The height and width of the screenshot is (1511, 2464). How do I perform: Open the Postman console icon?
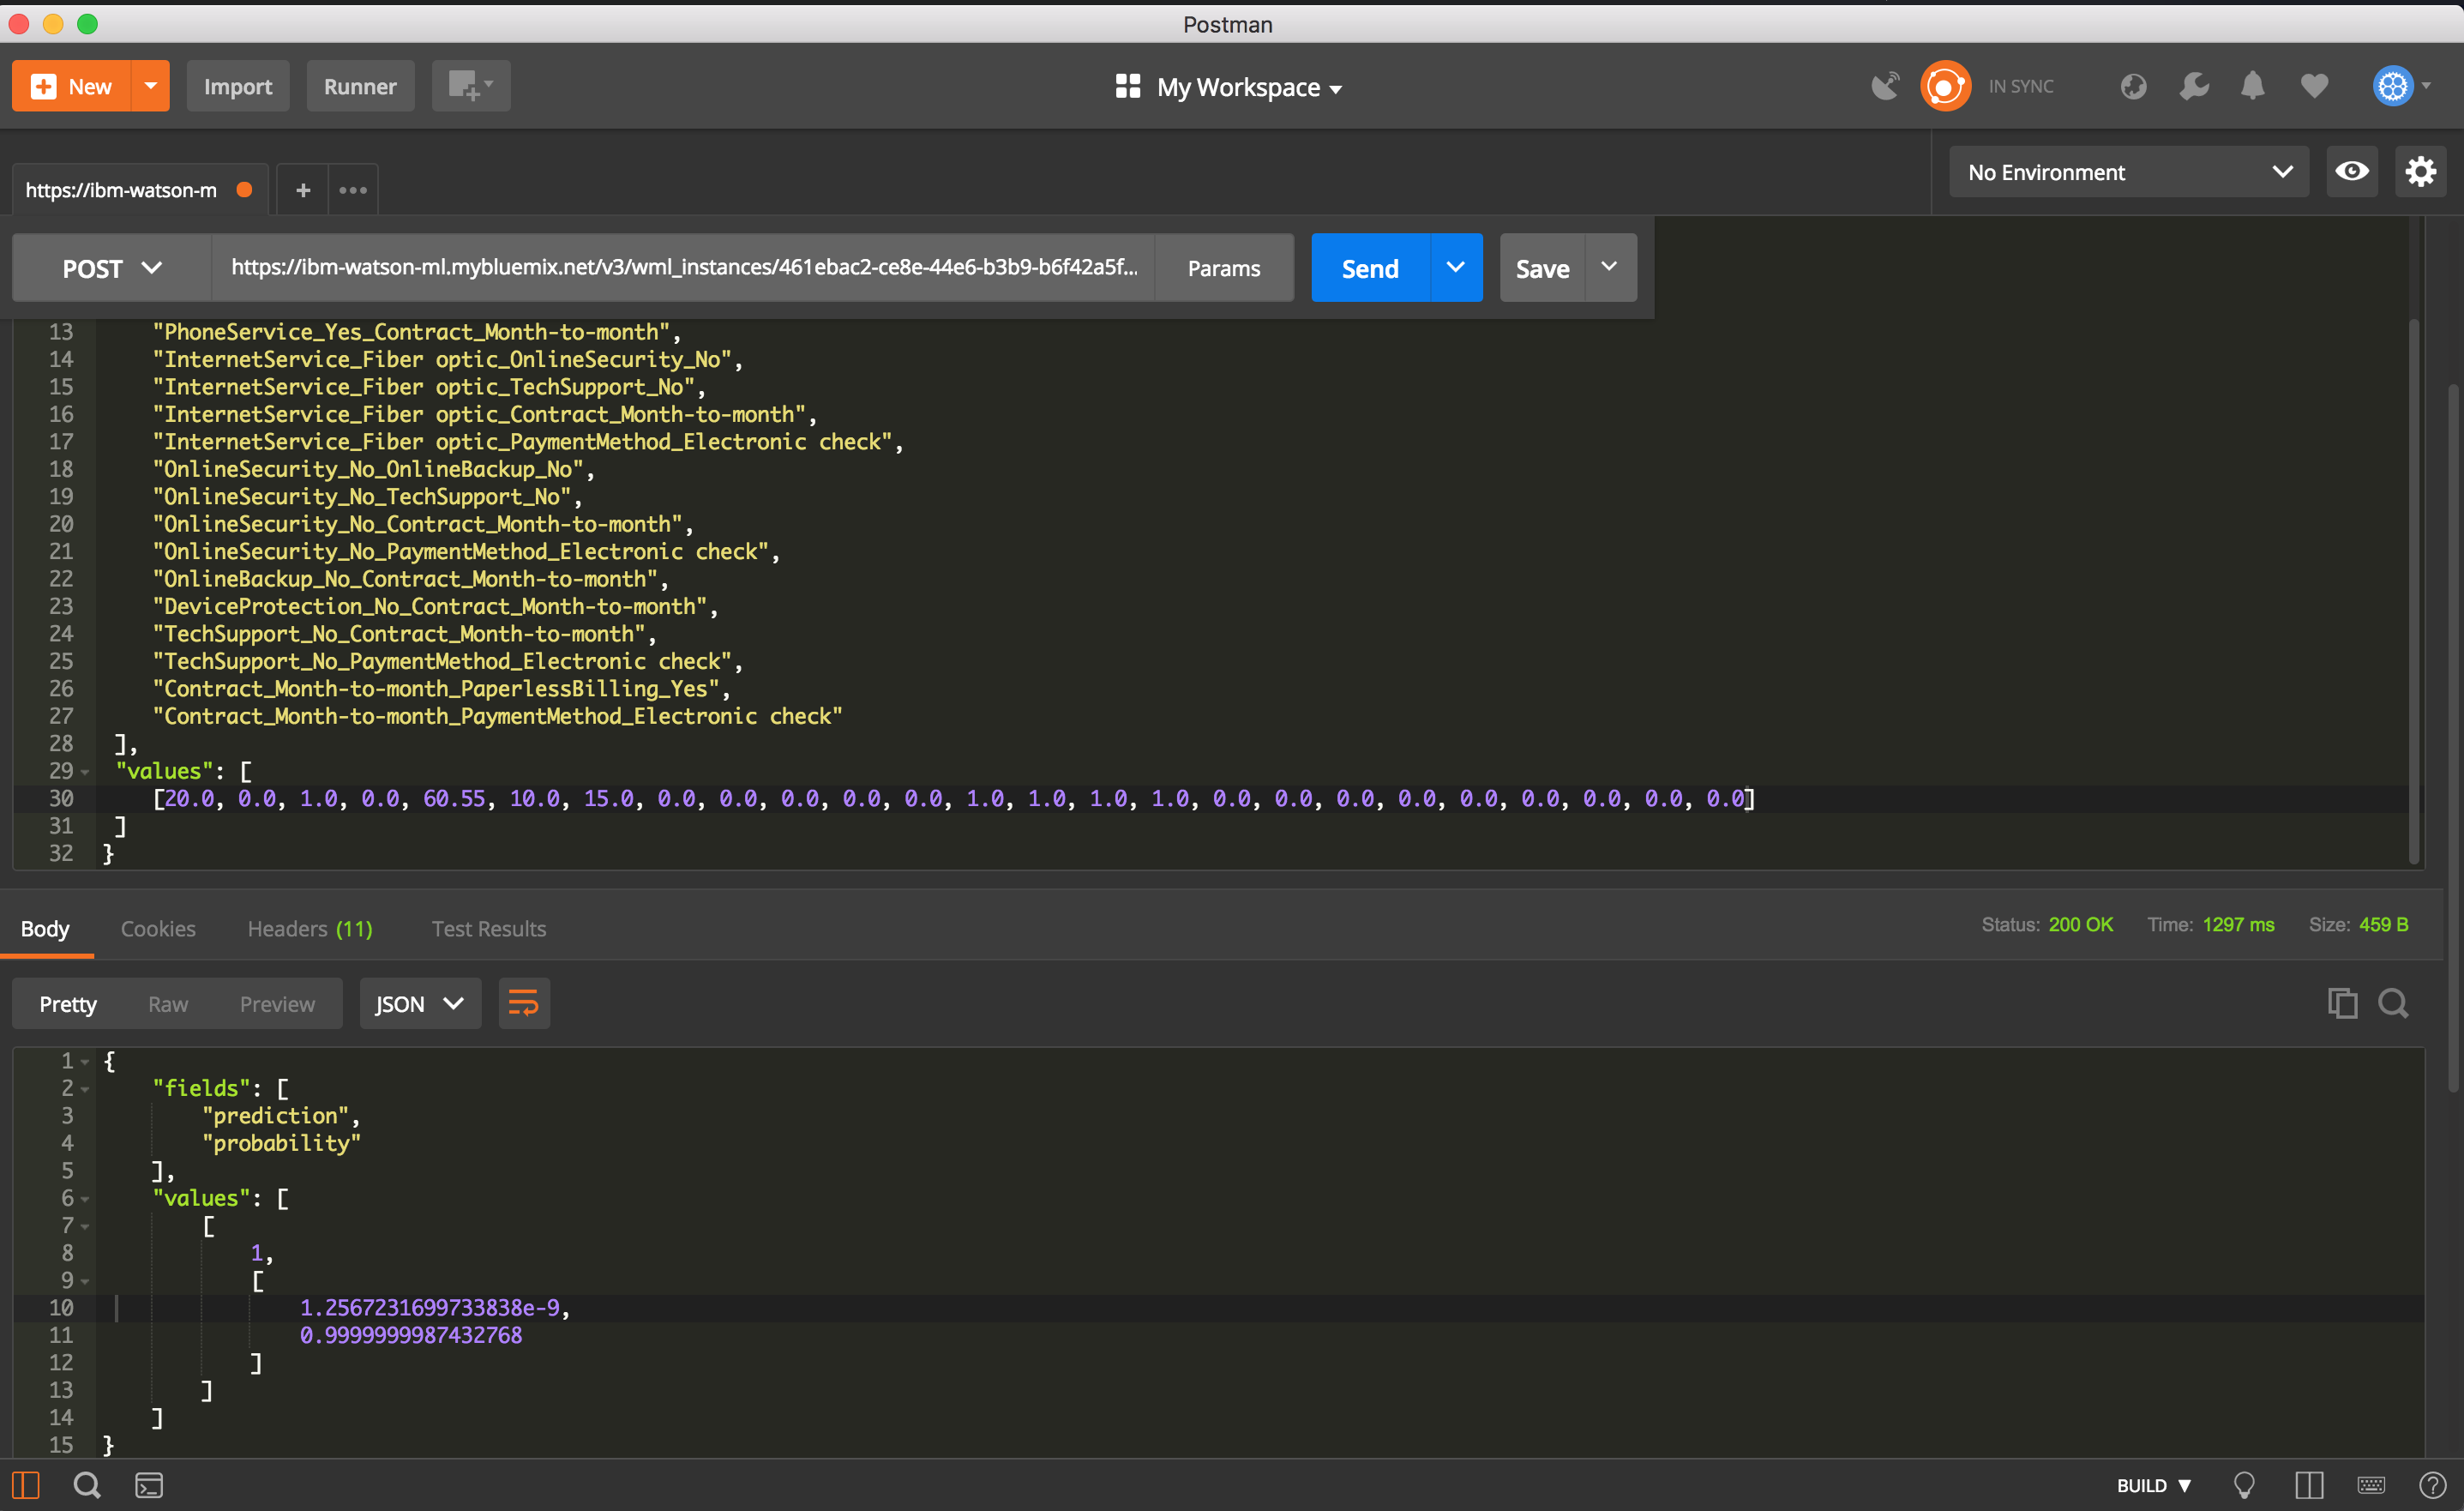[149, 1485]
